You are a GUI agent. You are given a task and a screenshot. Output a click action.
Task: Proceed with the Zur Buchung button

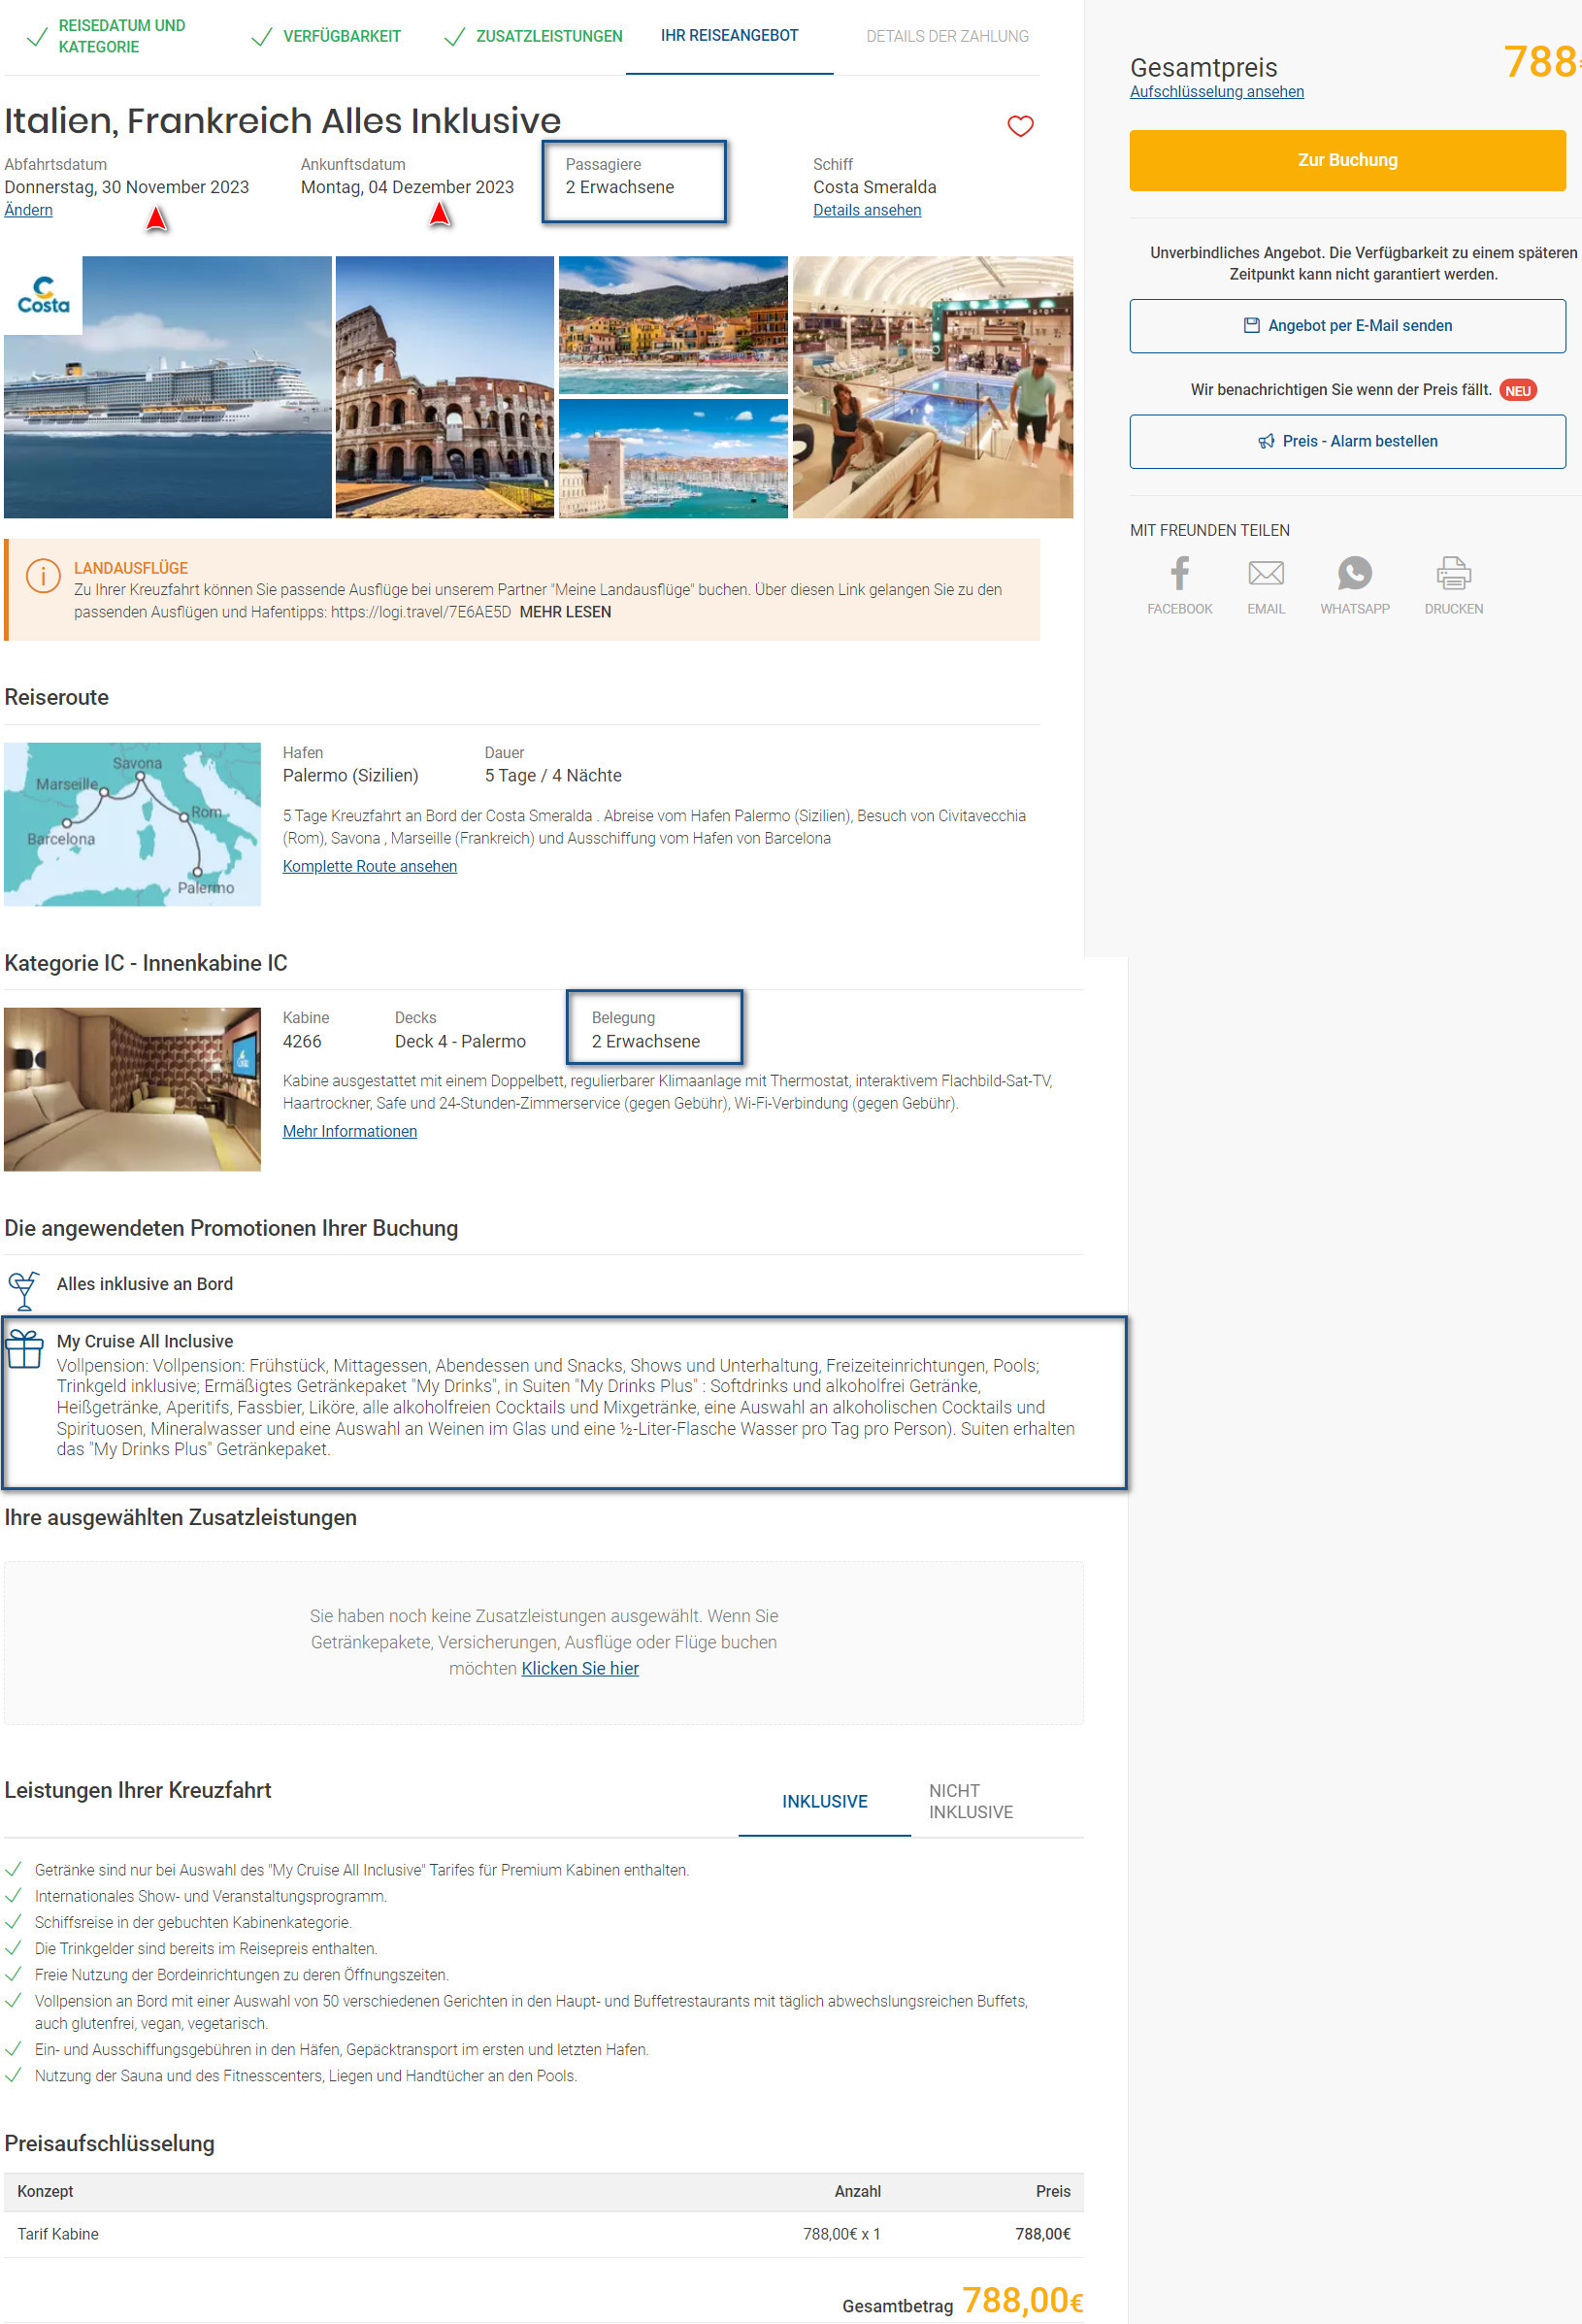coord(1347,160)
